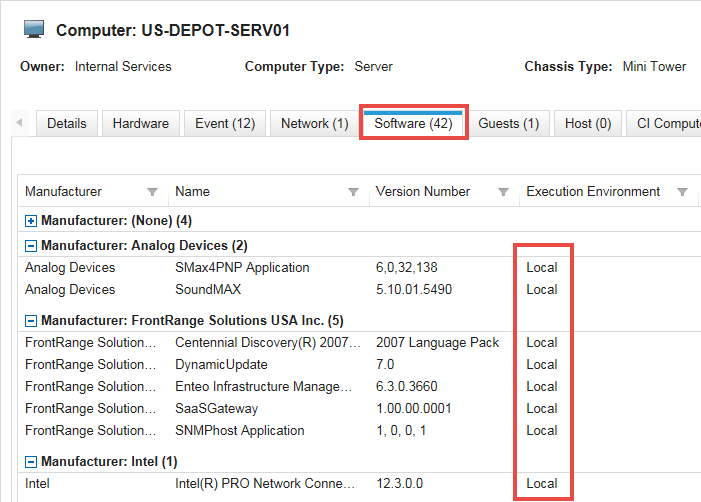Click version 1.00.00.0001 cell
The width and height of the screenshot is (701, 502).
coord(414,409)
